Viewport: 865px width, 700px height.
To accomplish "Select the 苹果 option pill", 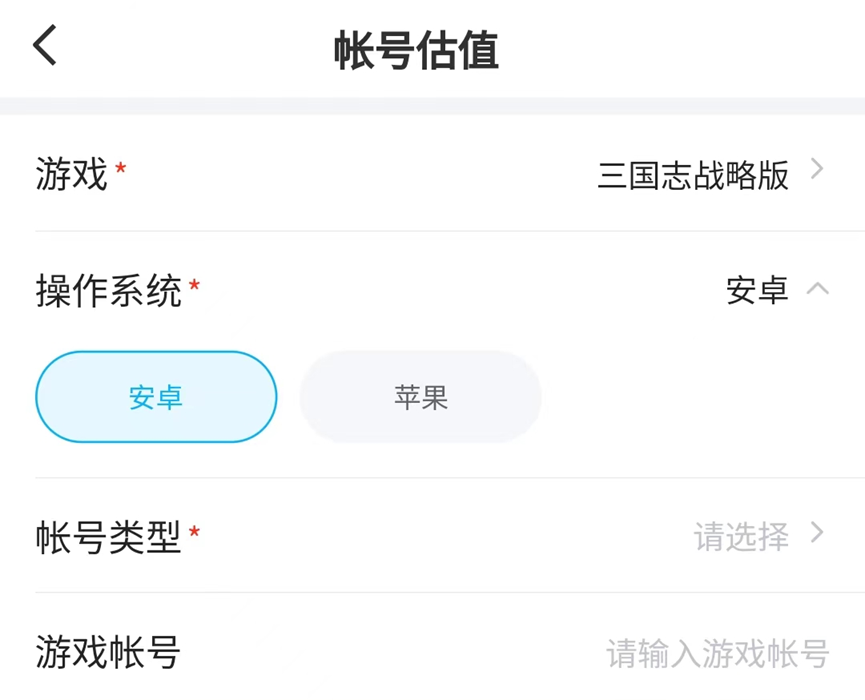I will tap(420, 397).
